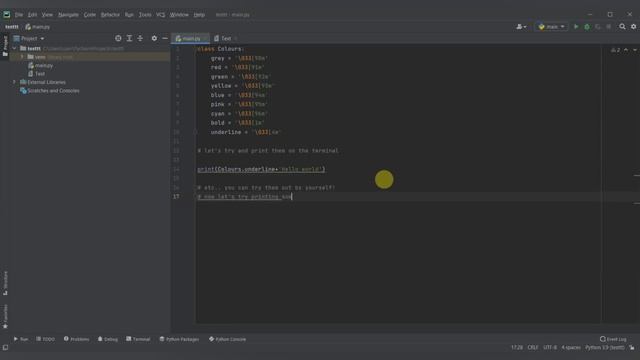Open the Edit menu
640x360 pixels.
pos(32,15)
